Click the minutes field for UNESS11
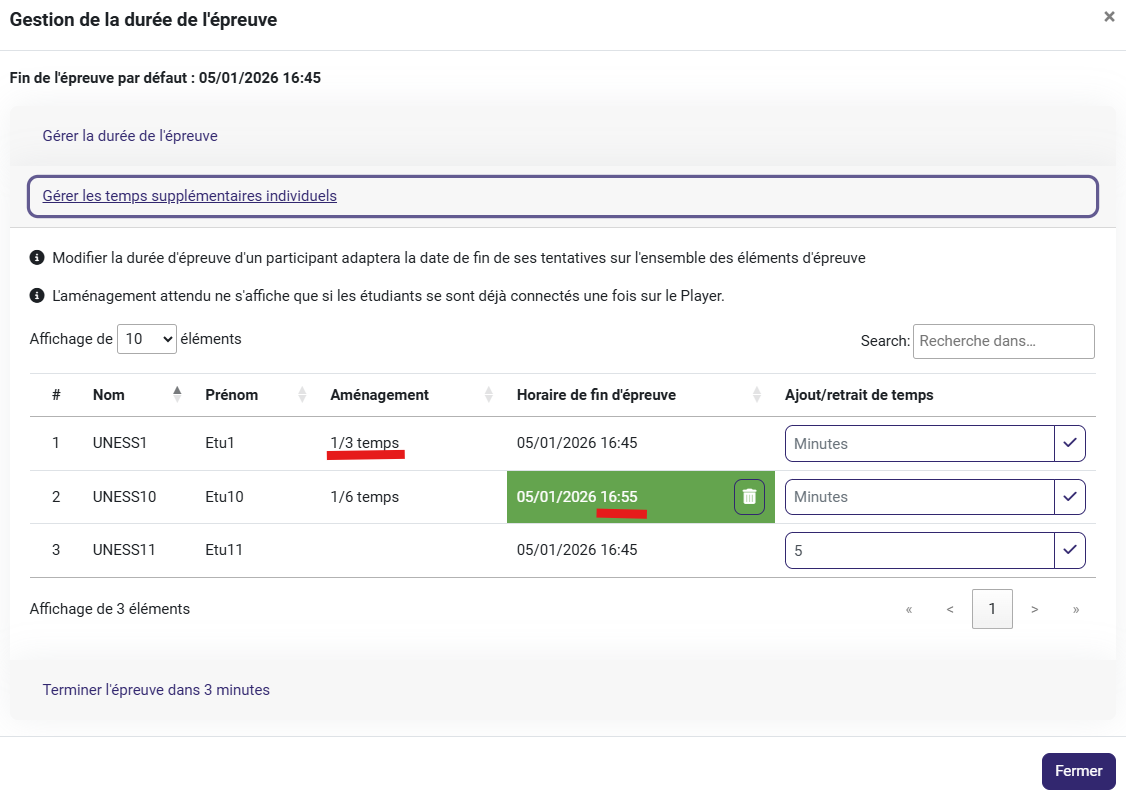This screenshot has width=1126, height=796. tap(919, 550)
